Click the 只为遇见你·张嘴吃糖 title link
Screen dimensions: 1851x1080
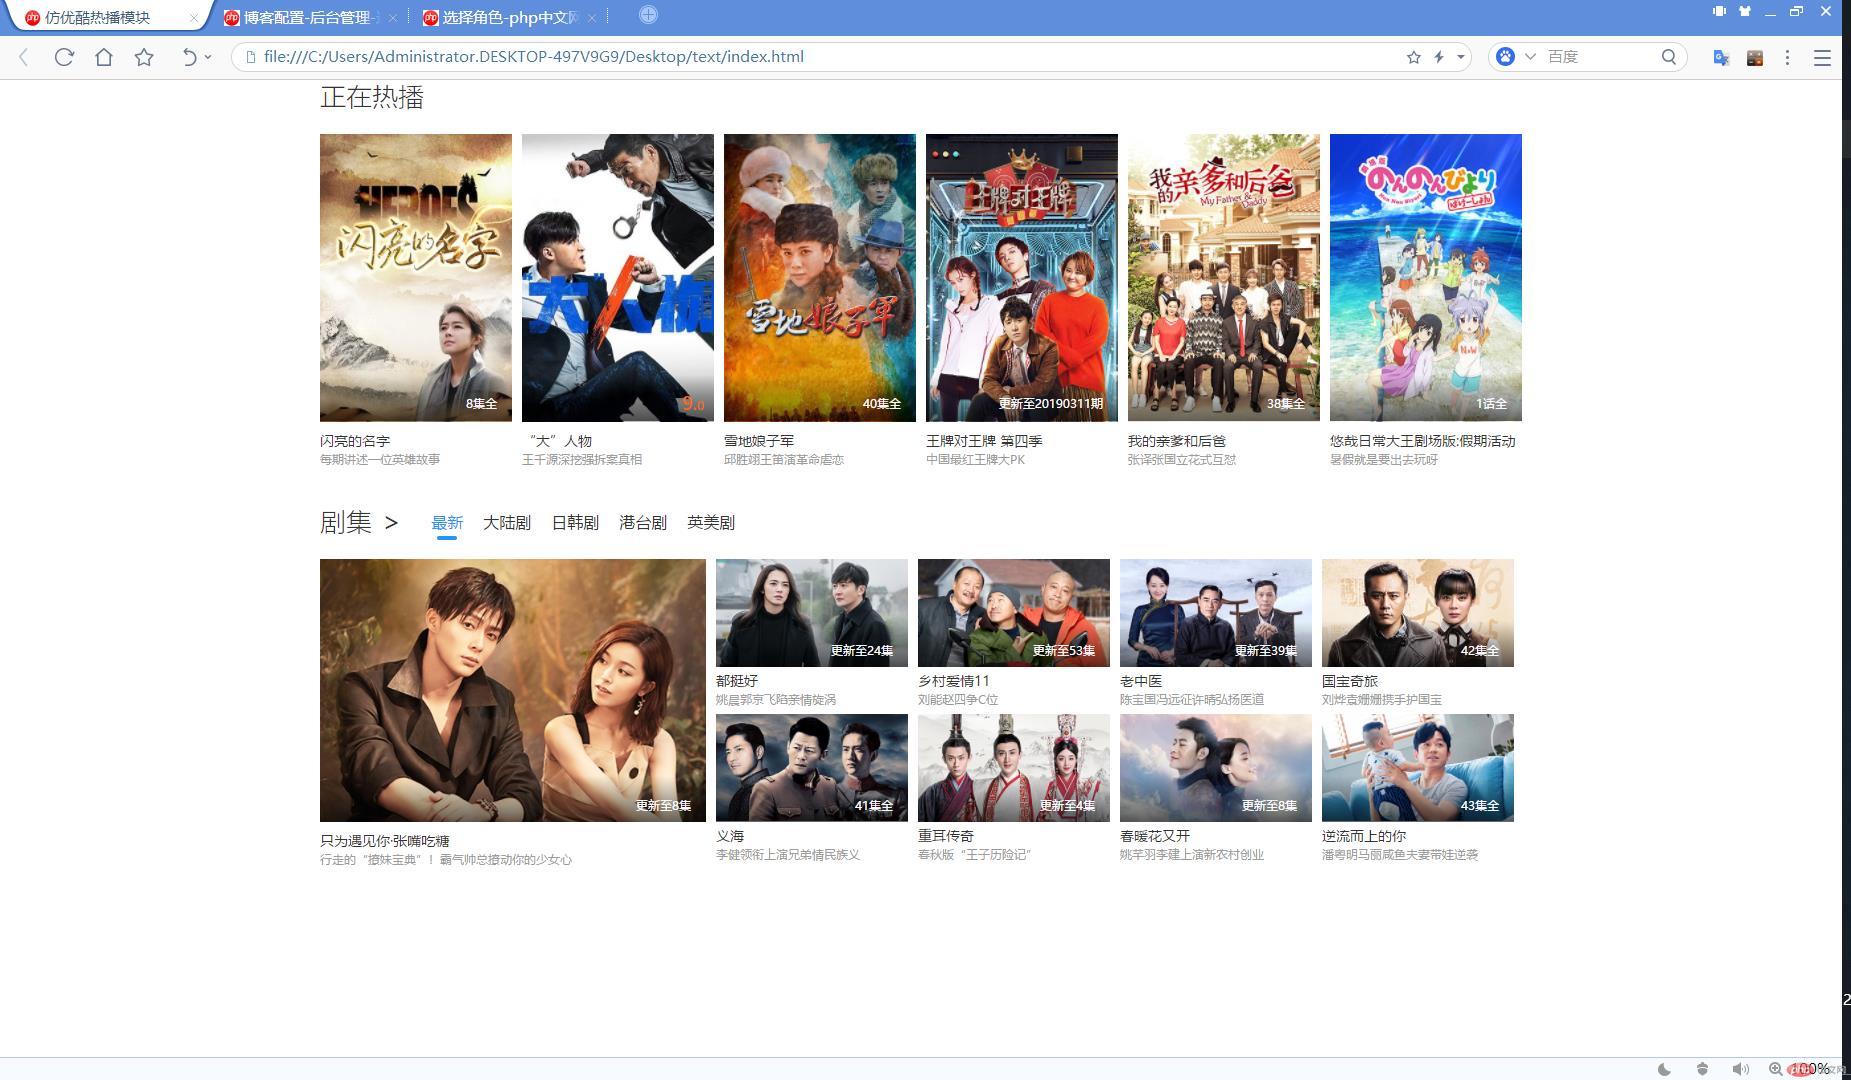tap(385, 841)
